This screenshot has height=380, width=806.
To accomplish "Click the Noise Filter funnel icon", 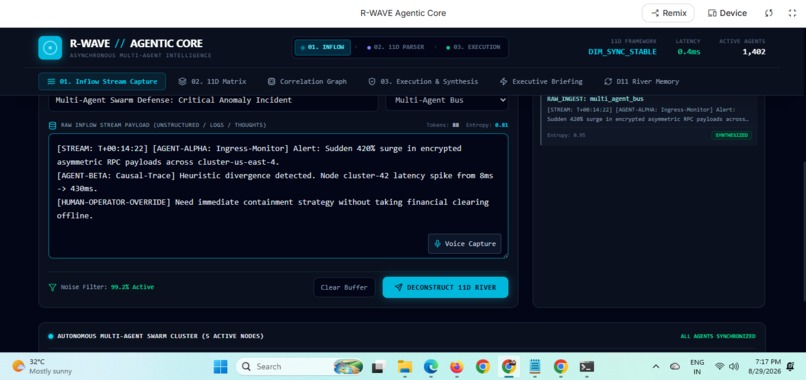I will pos(52,287).
